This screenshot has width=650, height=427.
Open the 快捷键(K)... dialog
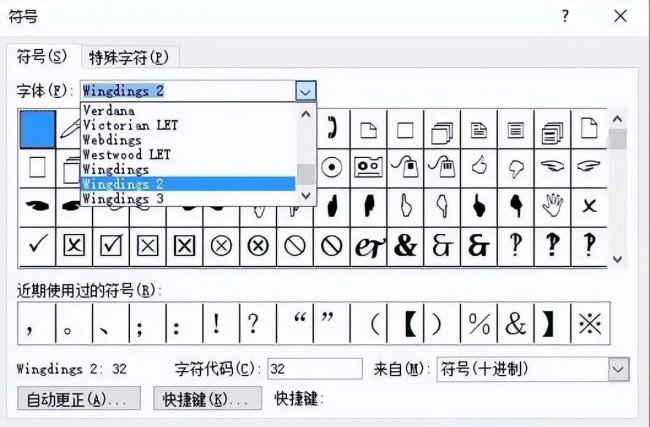tap(207, 399)
